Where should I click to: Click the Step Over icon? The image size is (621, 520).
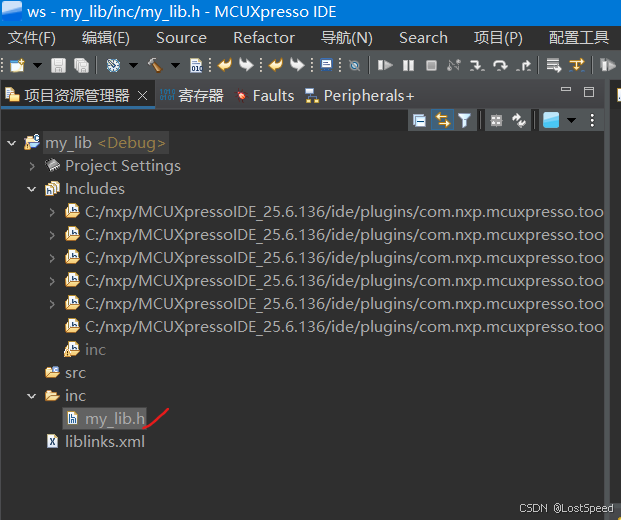(500, 65)
